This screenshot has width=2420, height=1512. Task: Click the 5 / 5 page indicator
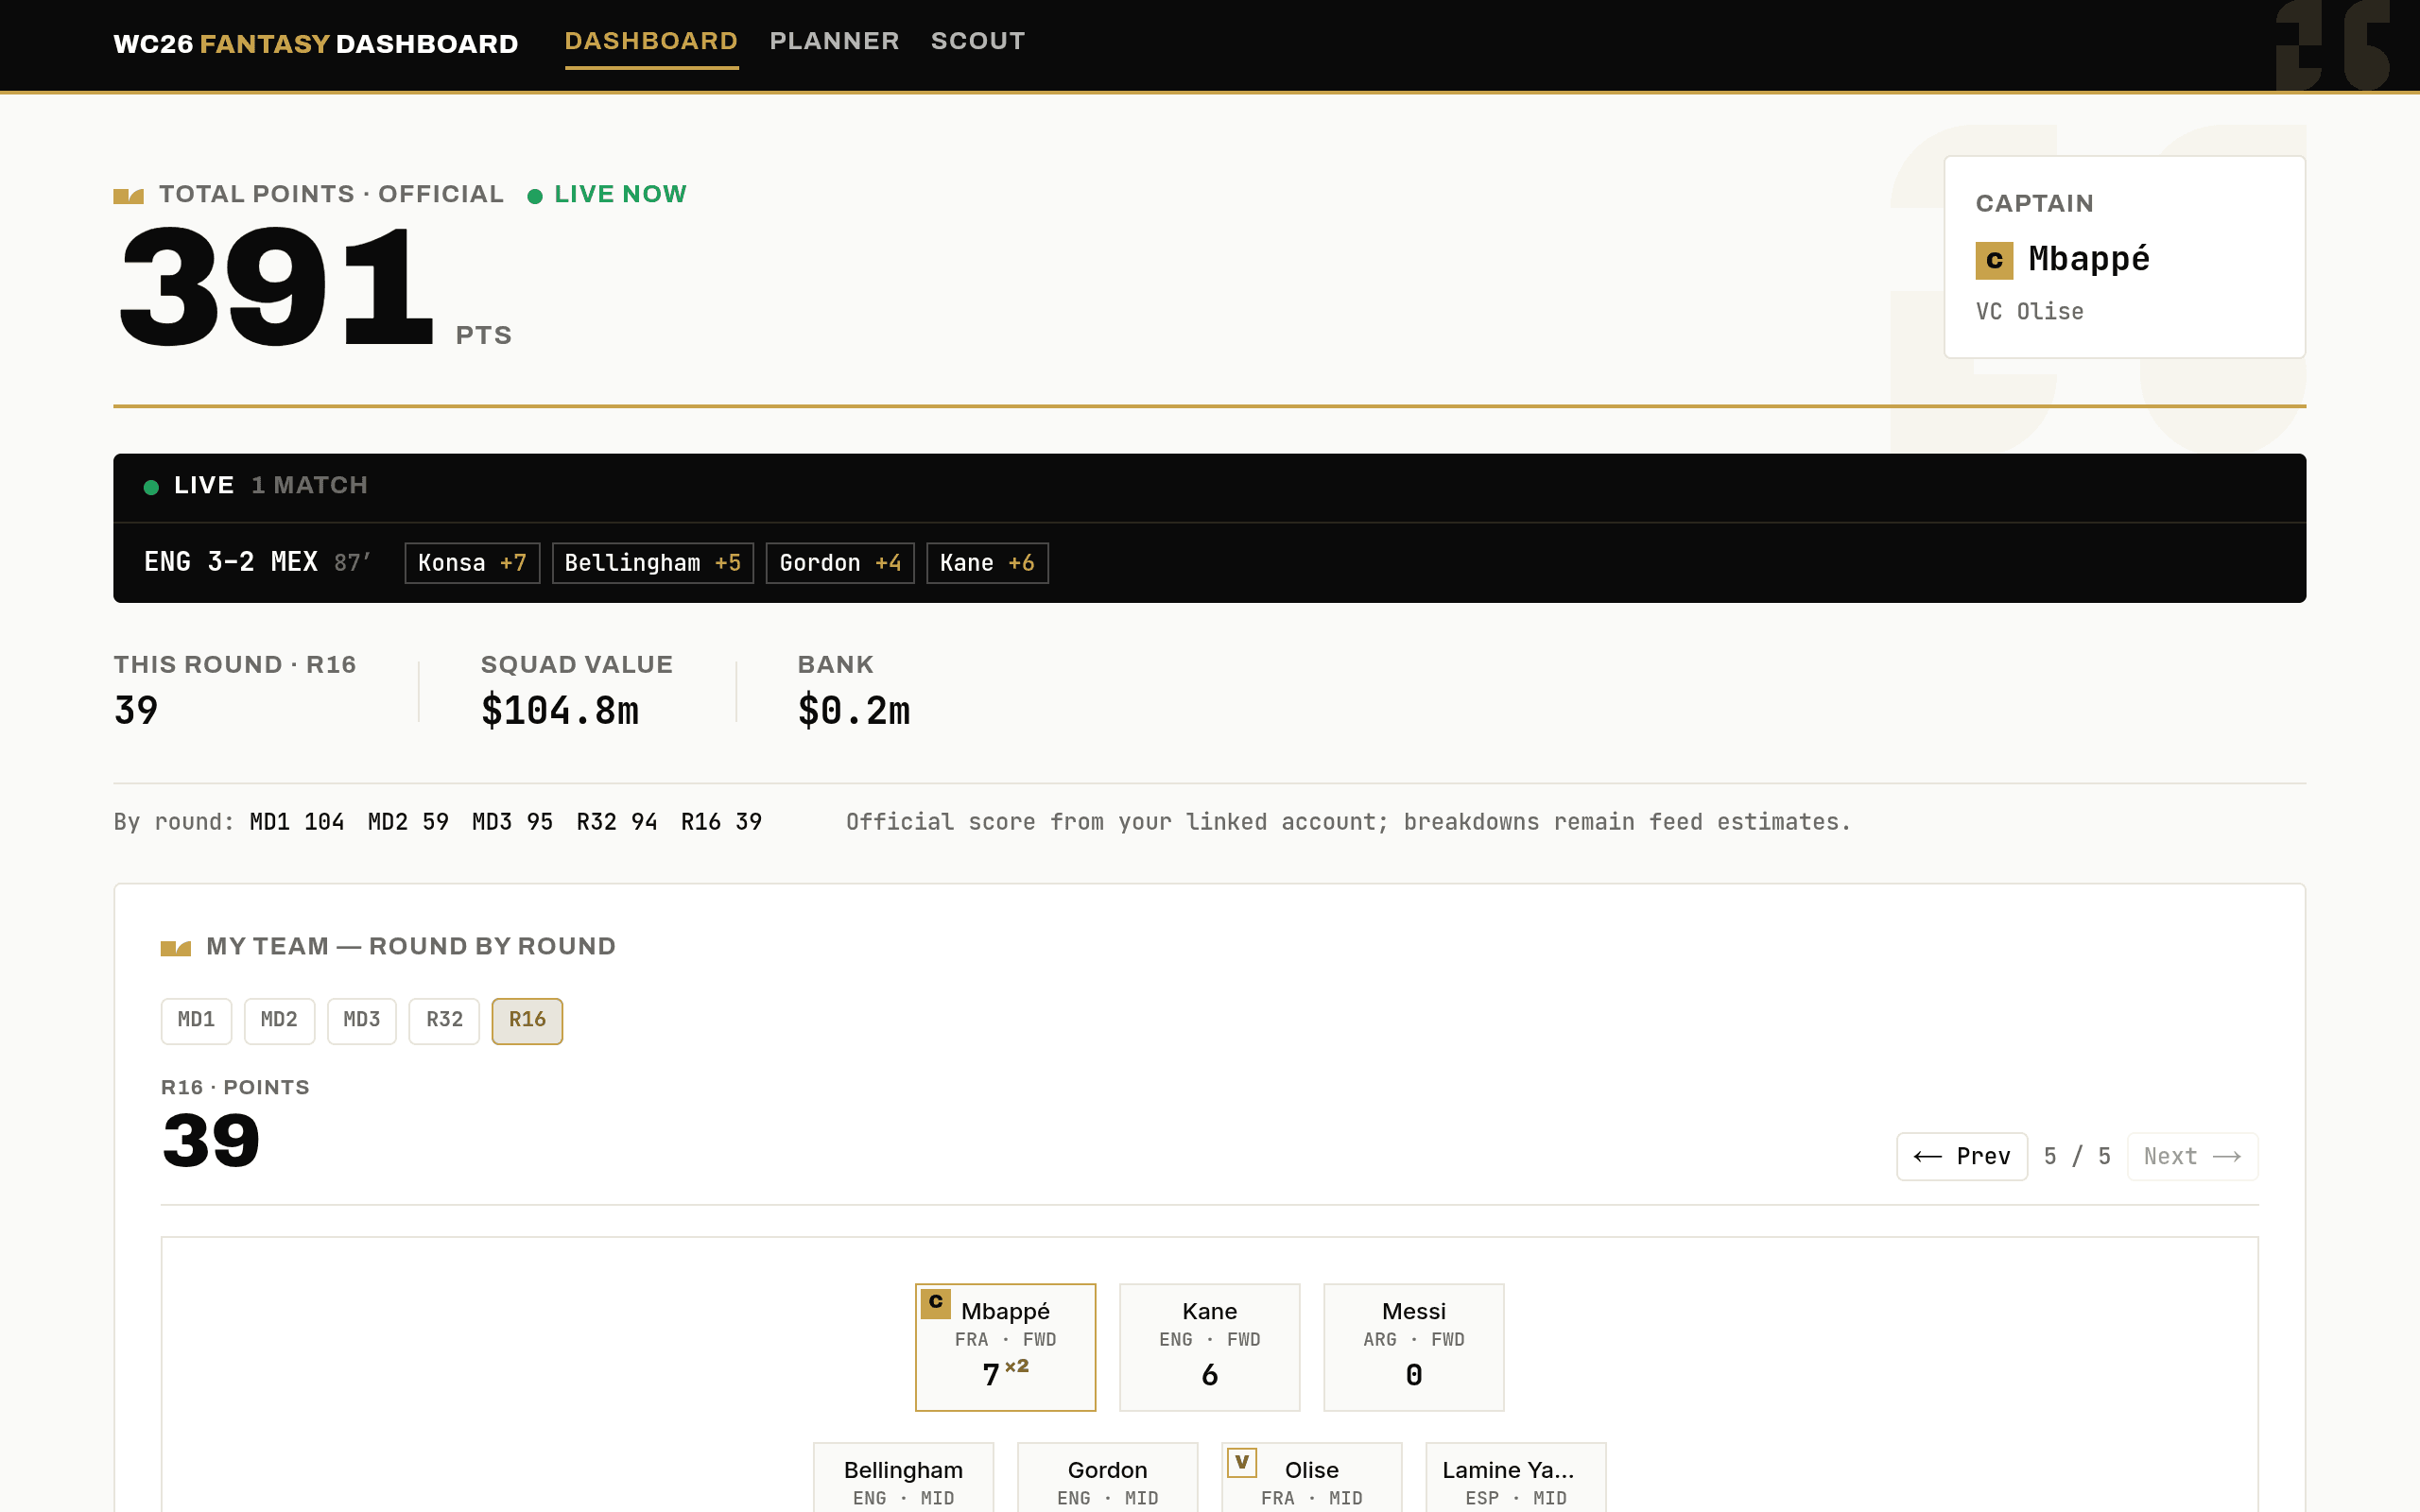(x=2077, y=1156)
